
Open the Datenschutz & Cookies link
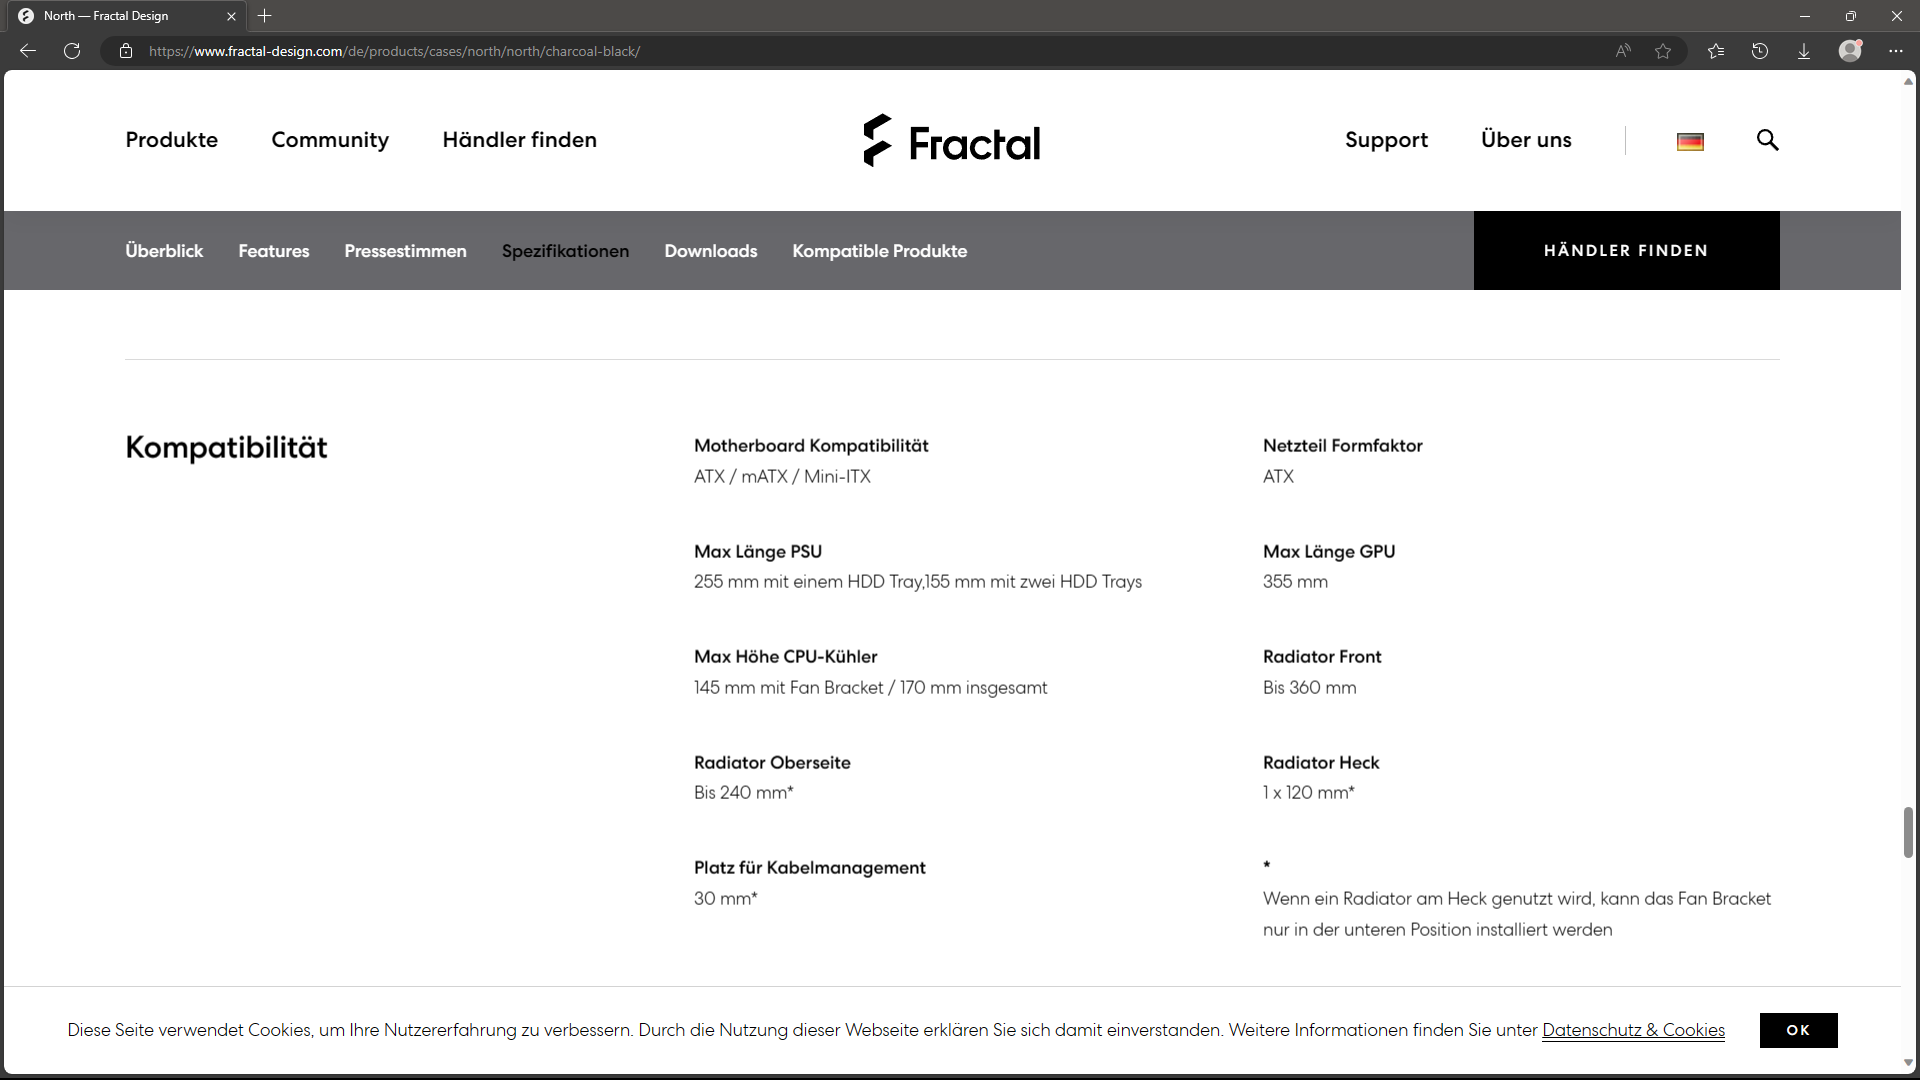point(1633,1030)
